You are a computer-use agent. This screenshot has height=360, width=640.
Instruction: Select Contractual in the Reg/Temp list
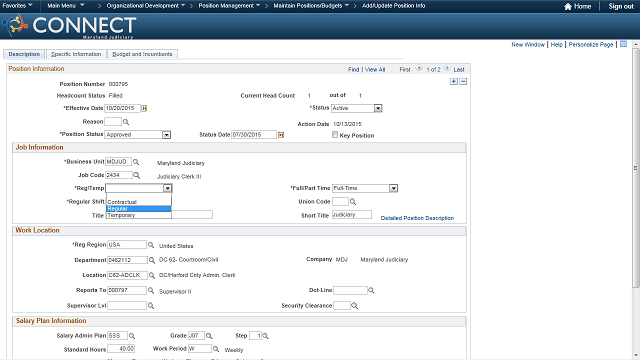(x=138, y=202)
